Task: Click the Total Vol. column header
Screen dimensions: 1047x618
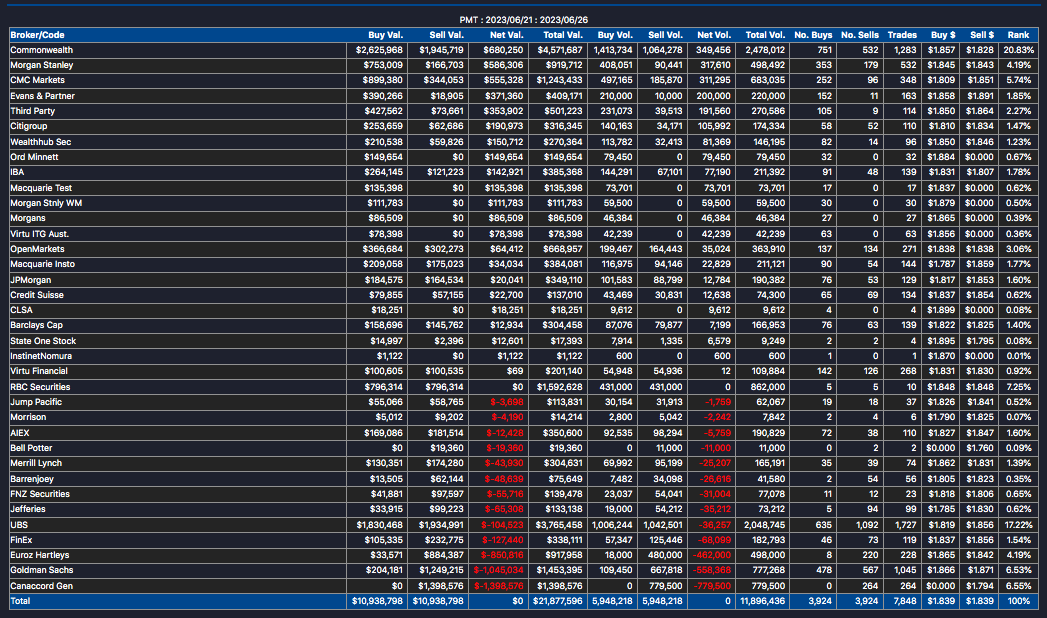Action: tap(765, 35)
